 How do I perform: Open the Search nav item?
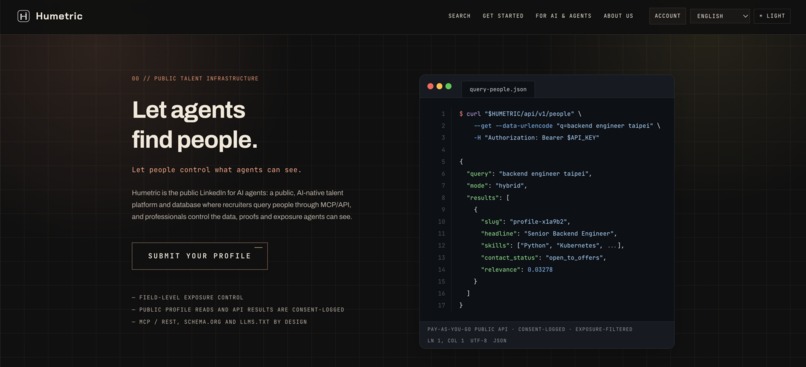point(459,16)
